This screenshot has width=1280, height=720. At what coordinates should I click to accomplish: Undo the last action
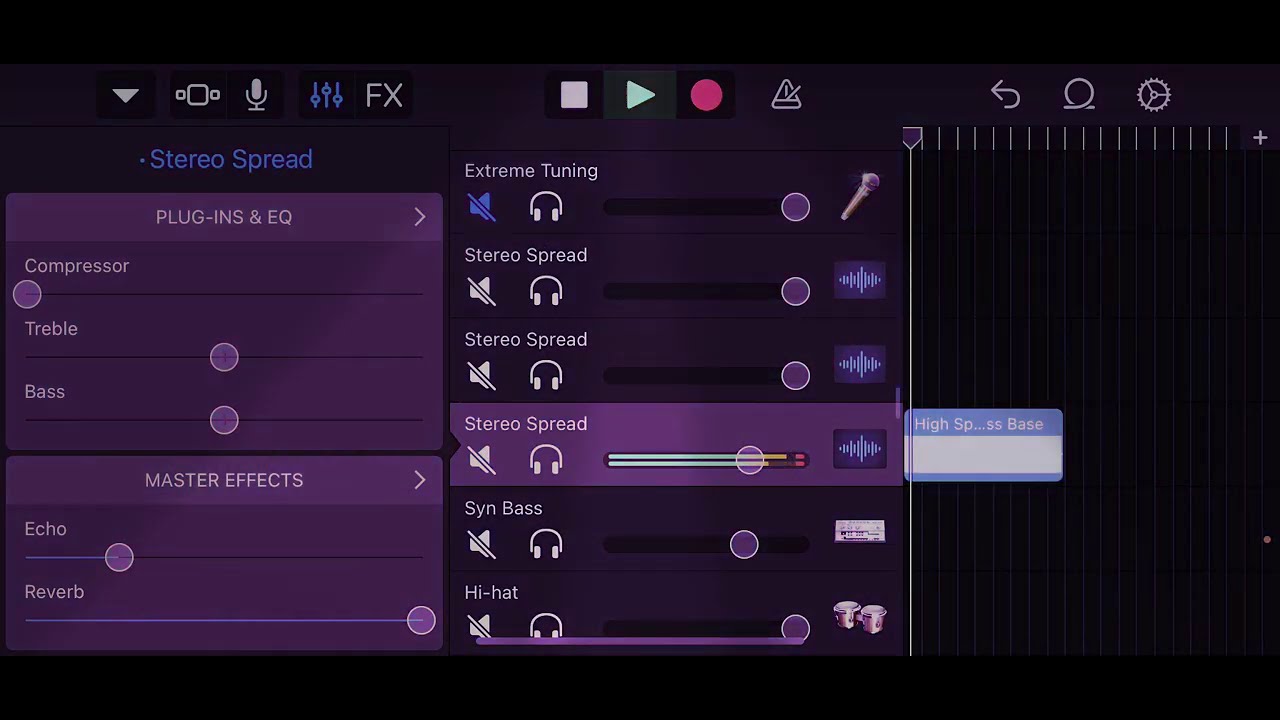coord(1005,95)
